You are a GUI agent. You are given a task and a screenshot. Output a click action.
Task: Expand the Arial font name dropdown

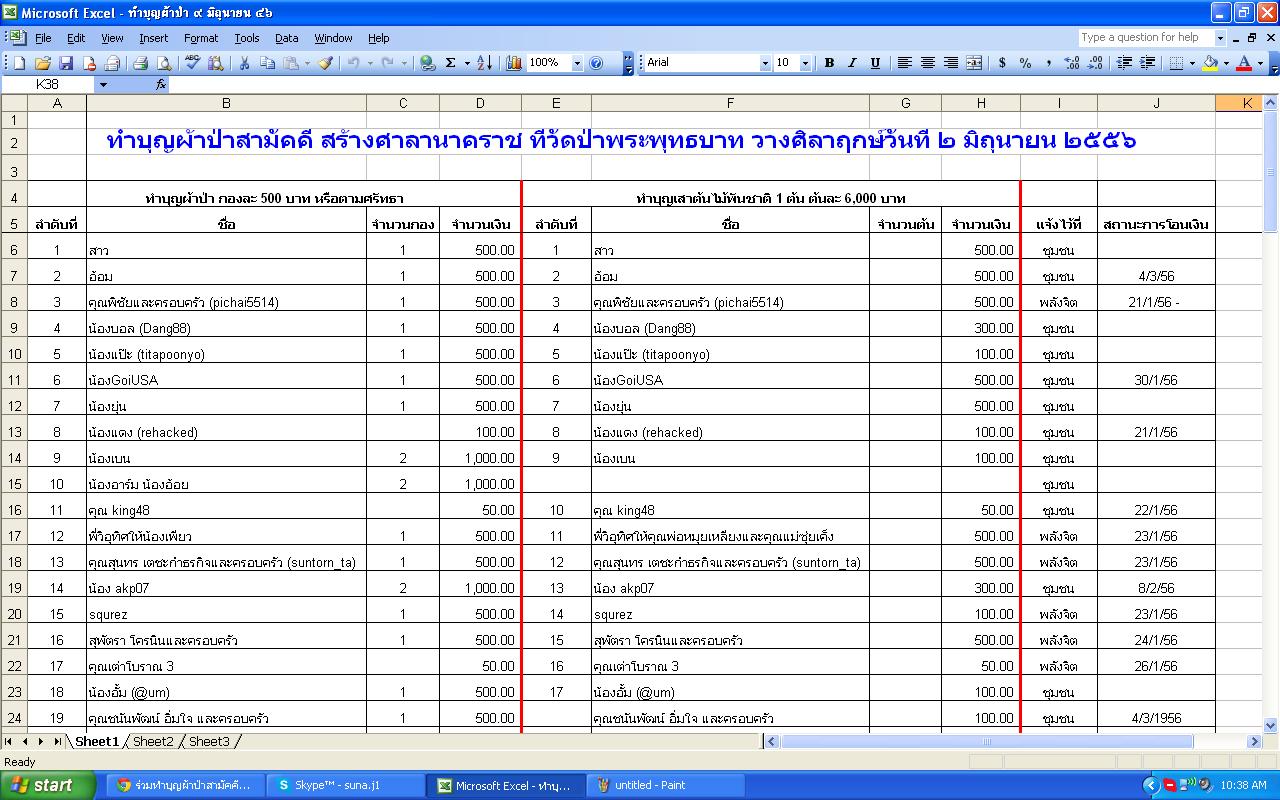(765, 63)
